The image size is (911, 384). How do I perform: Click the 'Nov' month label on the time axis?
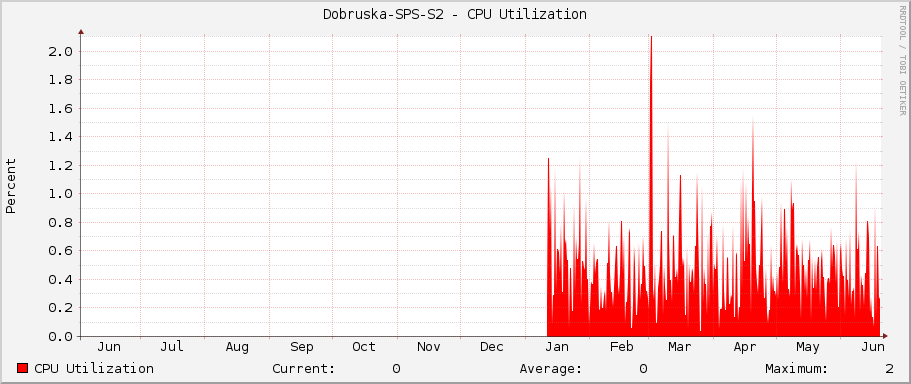(x=429, y=347)
